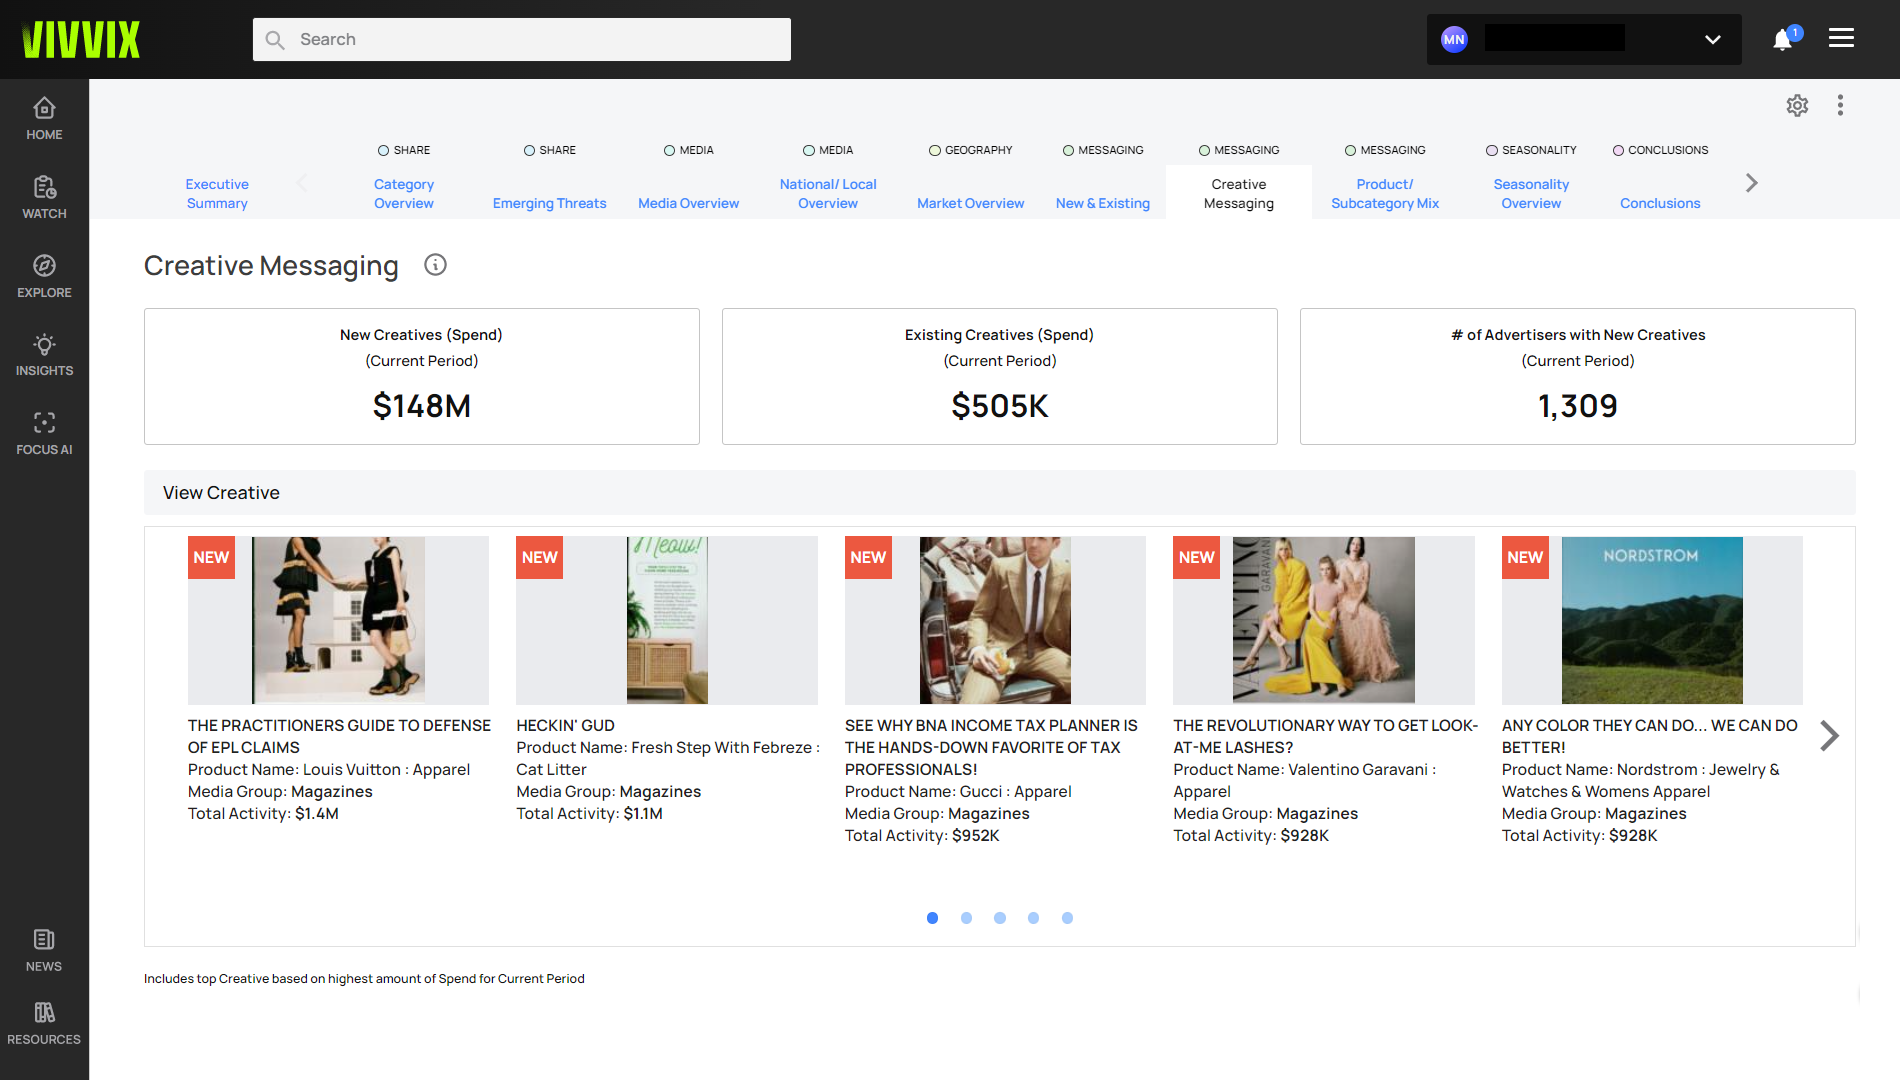
Task: Select the Geography radio circle
Action: [x=935, y=151]
